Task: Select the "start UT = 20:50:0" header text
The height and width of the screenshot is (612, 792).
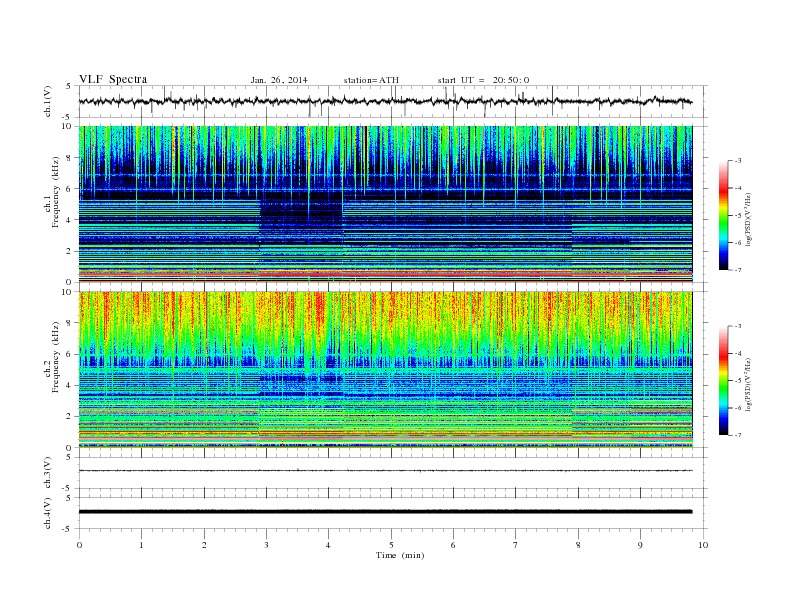Action: [483, 80]
